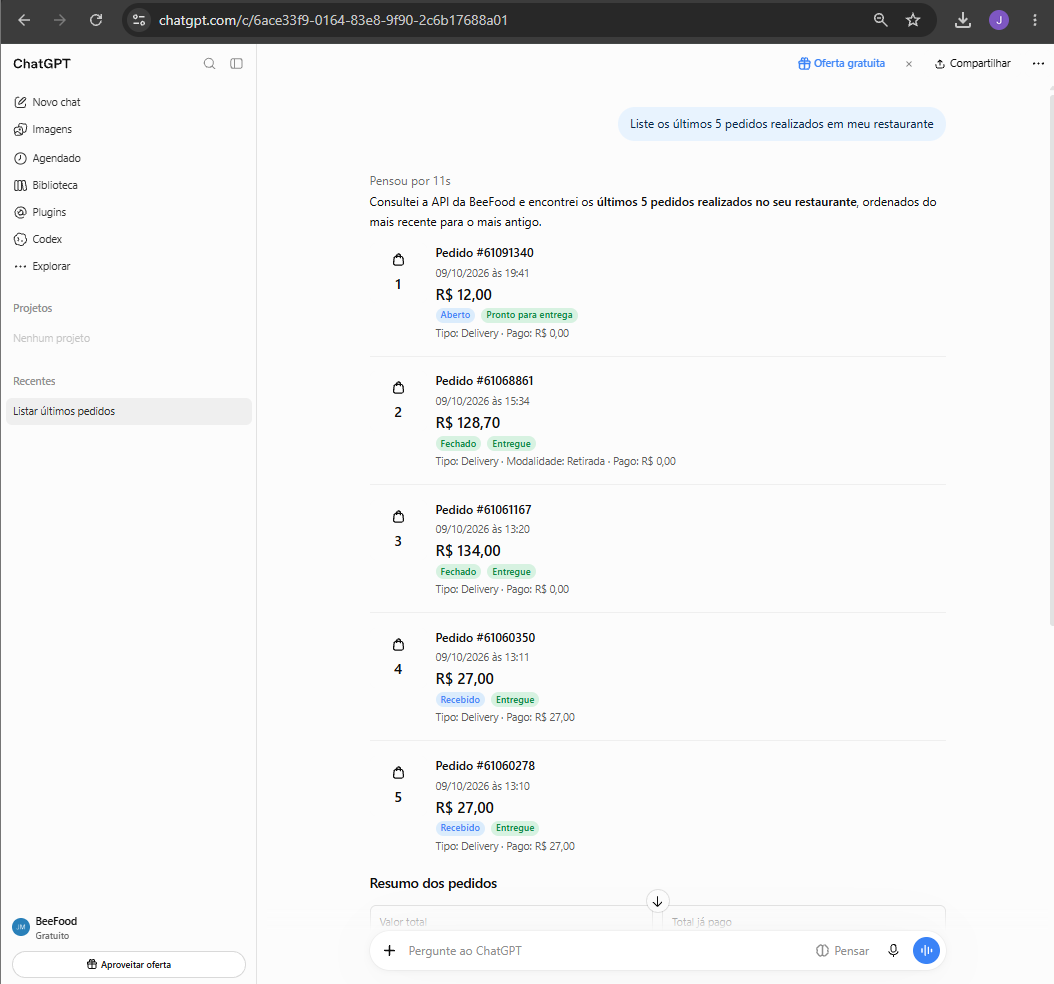Click the Pedido #61091340 title
1054x984 pixels.
point(485,253)
